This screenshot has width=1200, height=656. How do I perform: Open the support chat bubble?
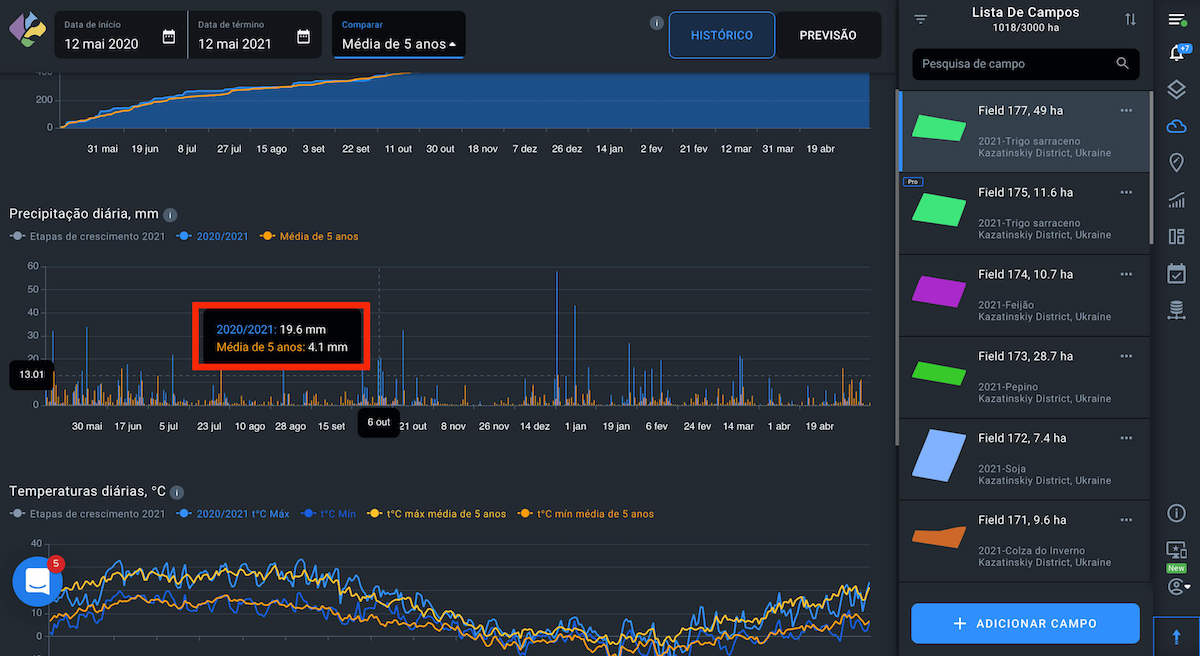pos(37,581)
